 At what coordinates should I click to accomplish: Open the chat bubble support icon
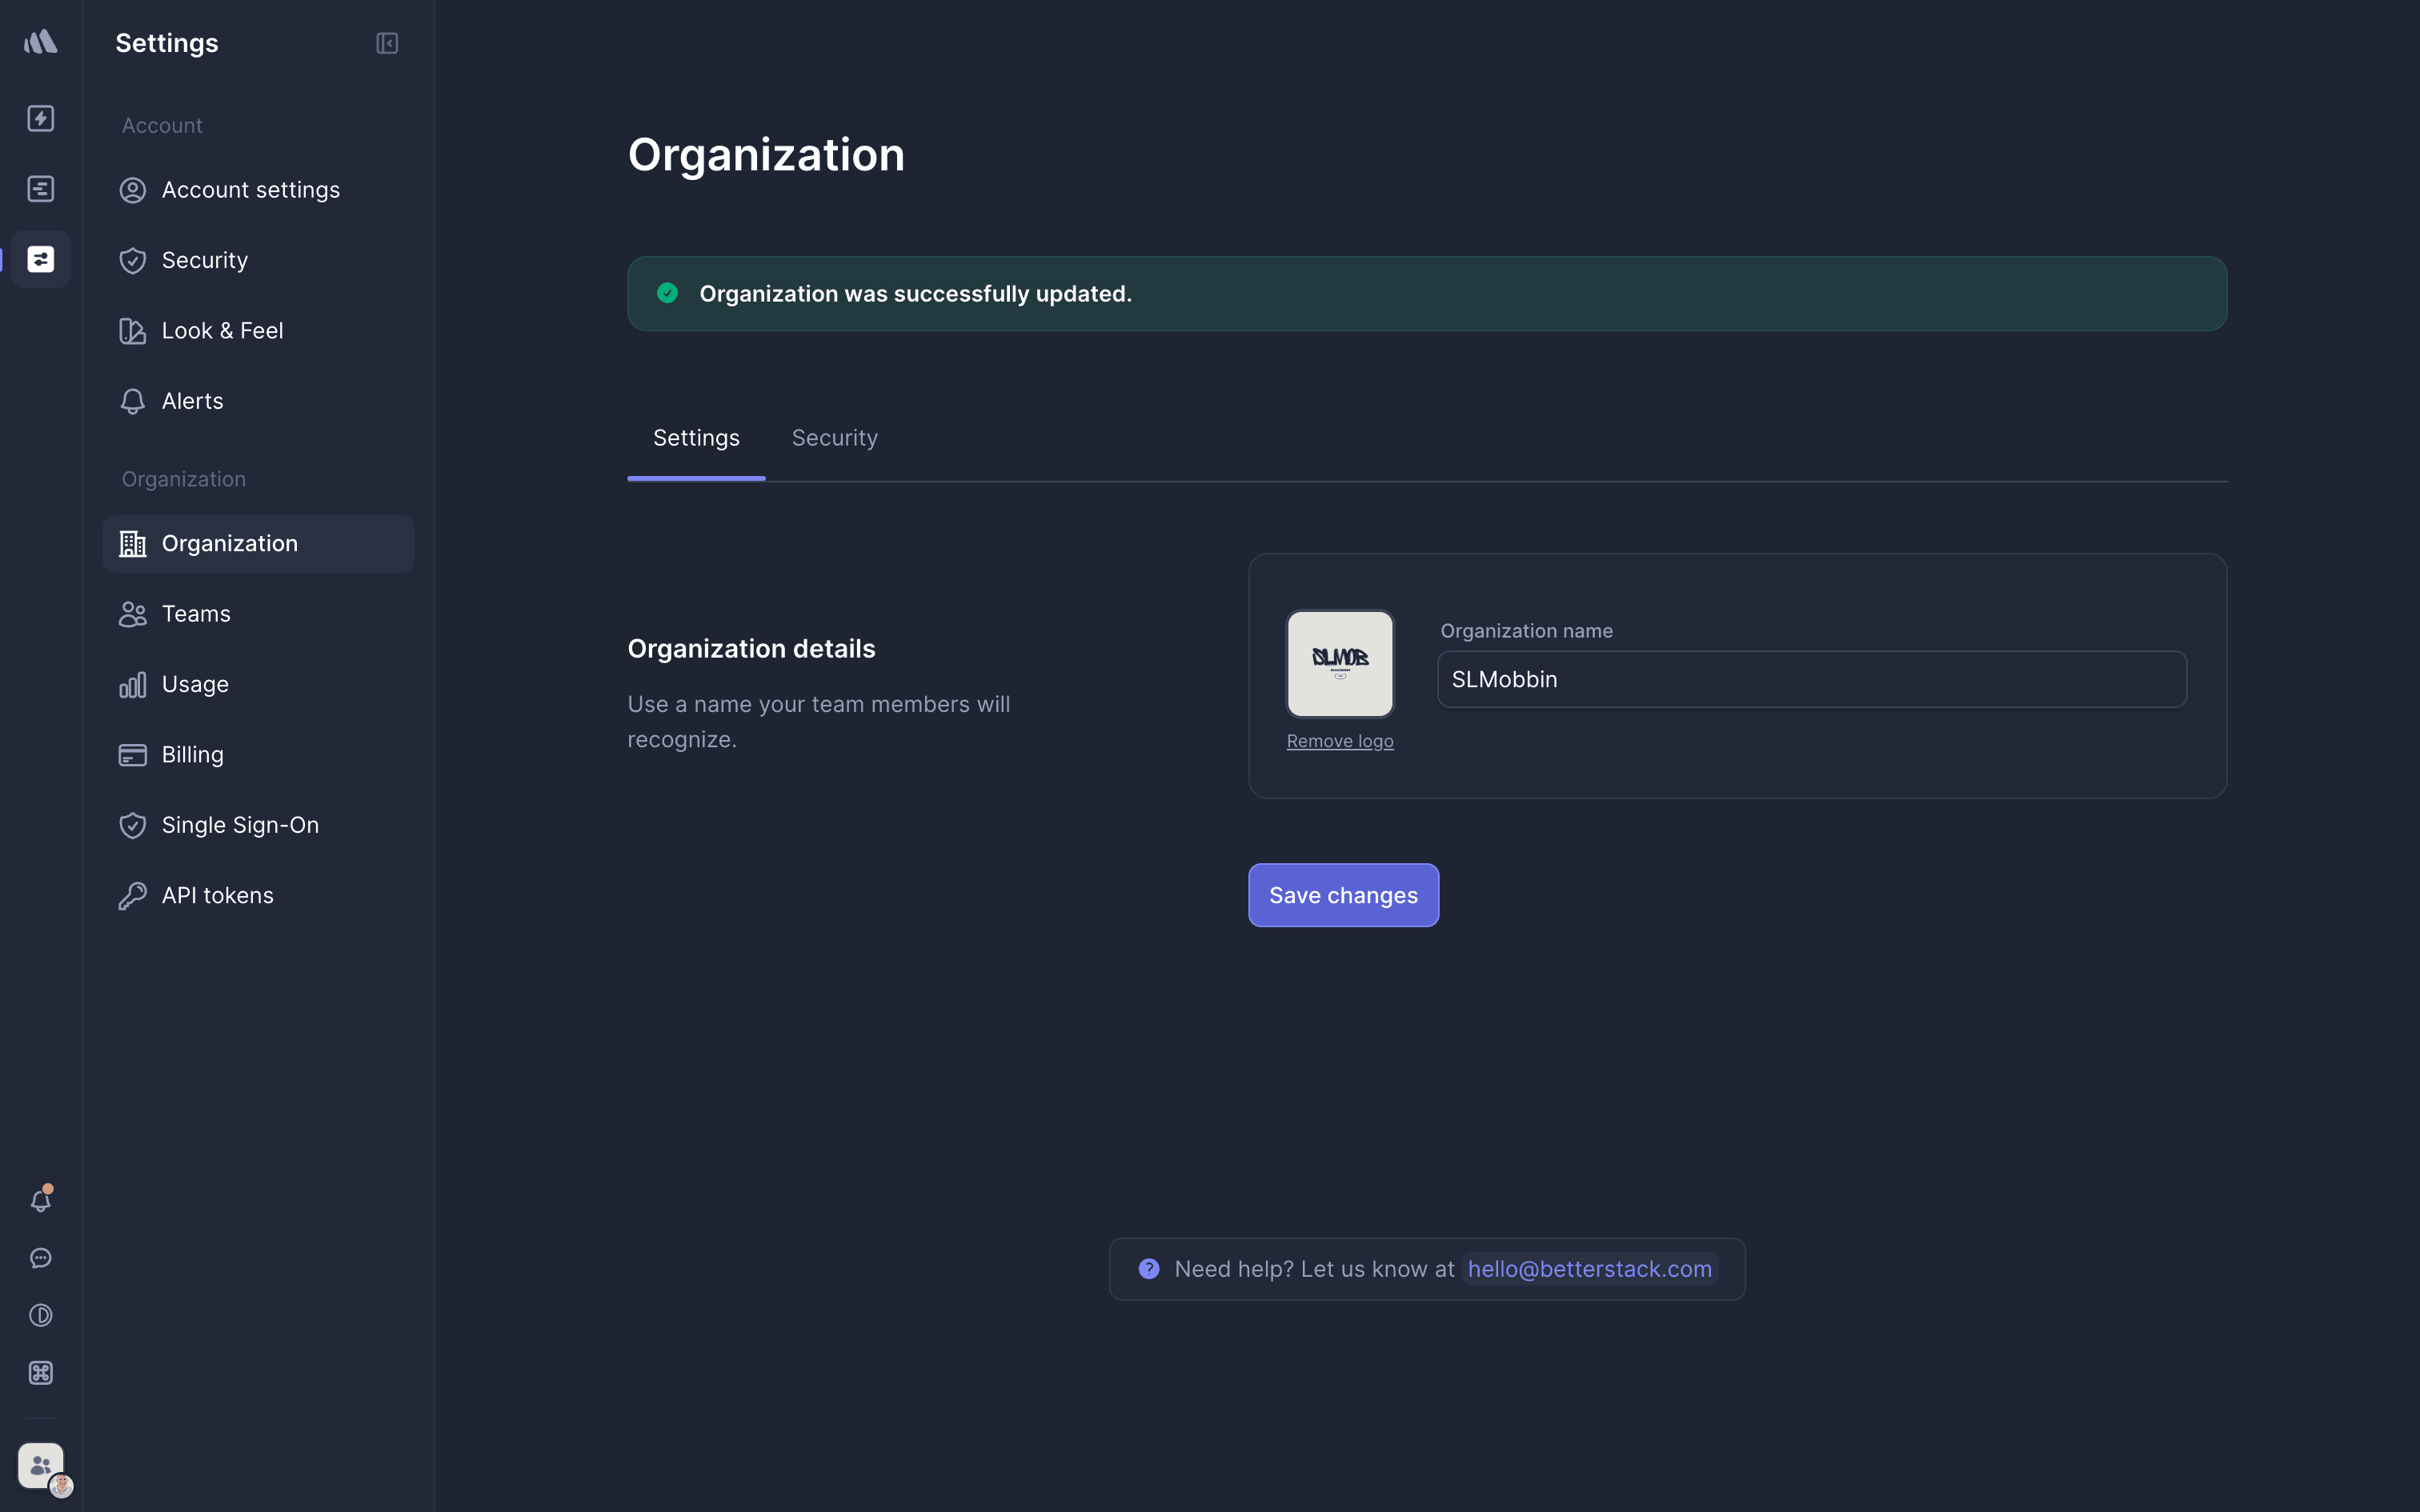click(41, 1258)
